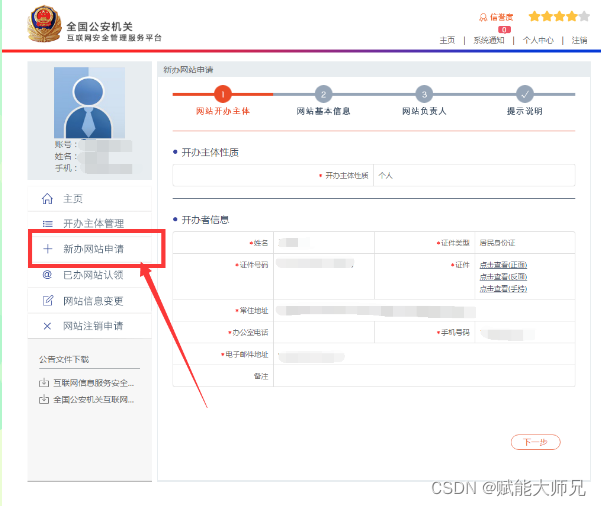Click the 公告文件下载 heading
This screenshot has width=601, height=506.
[64, 359]
